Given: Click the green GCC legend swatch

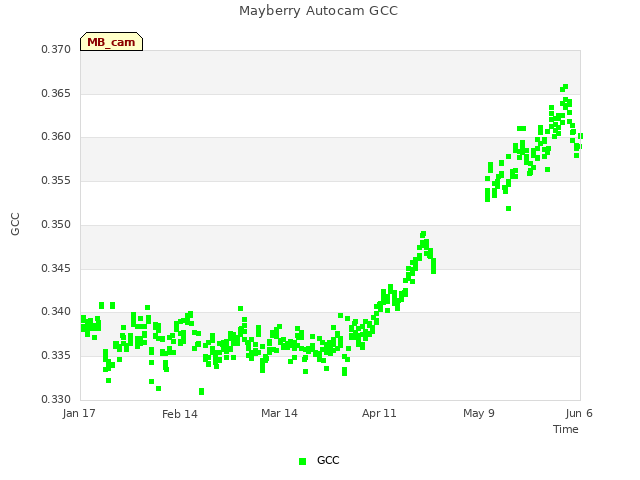Looking at the screenshot, I should click(x=302, y=461).
